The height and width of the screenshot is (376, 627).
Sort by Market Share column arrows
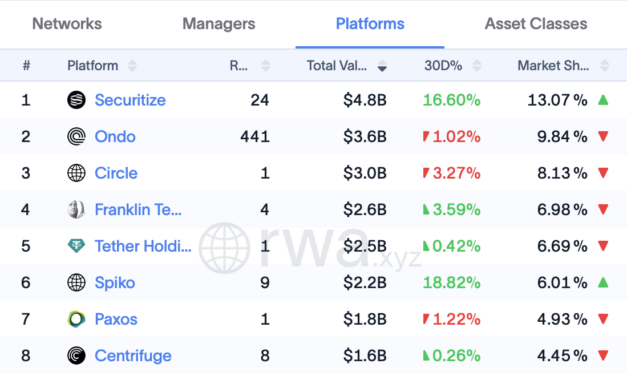(605, 66)
